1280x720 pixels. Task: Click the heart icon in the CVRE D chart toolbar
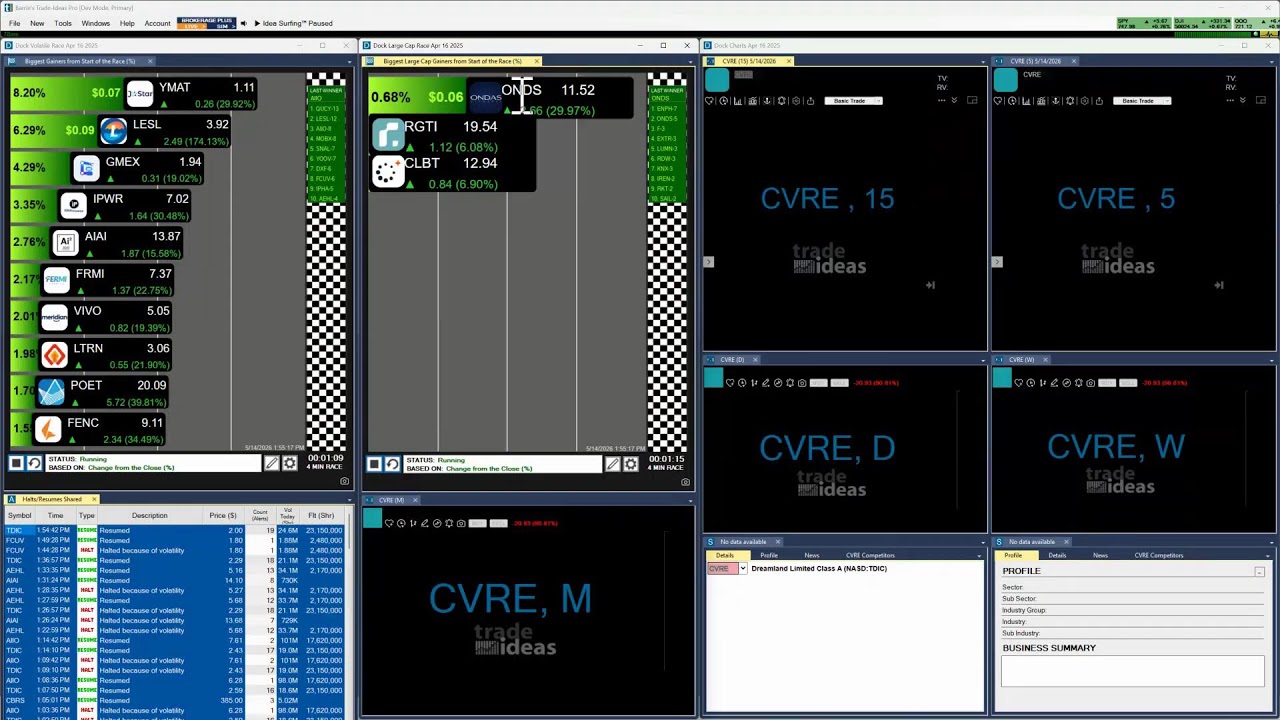(730, 383)
